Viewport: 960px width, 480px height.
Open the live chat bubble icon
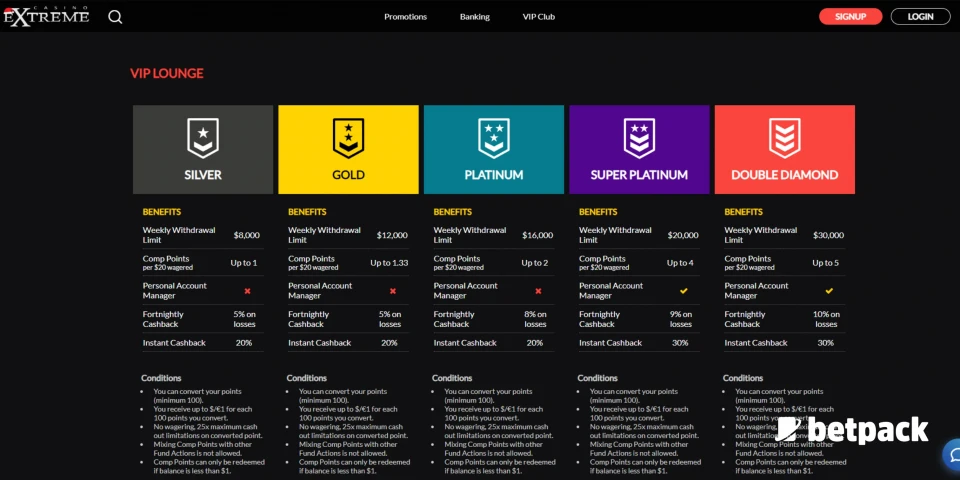(952, 455)
